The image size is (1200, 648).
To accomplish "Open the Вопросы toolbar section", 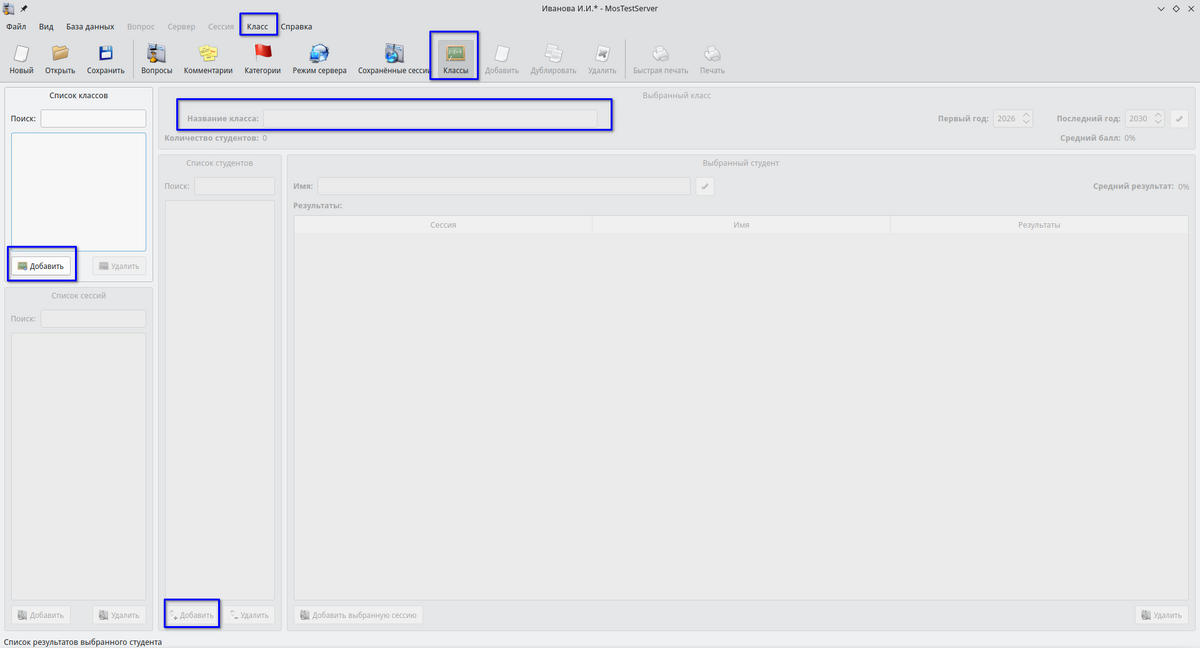I will tap(157, 59).
